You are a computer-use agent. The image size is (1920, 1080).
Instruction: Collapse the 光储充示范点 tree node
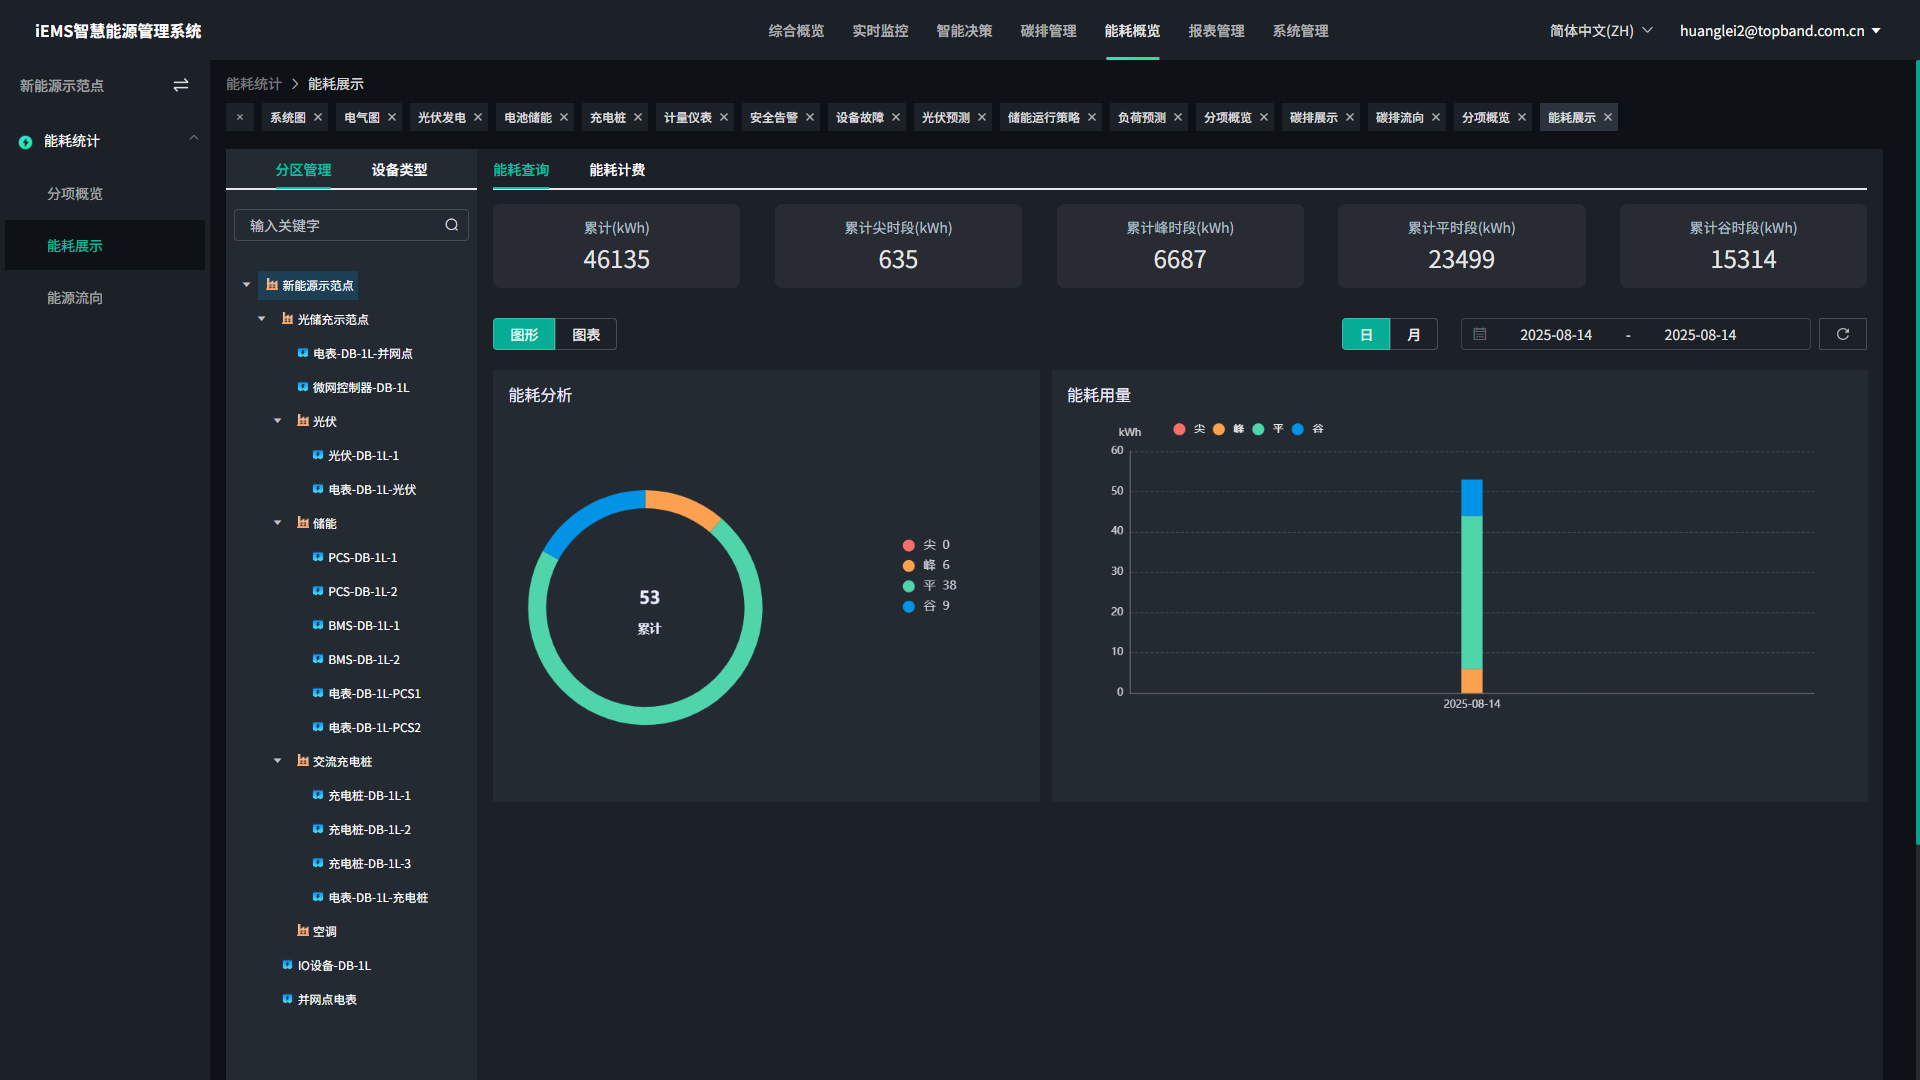pos(262,319)
